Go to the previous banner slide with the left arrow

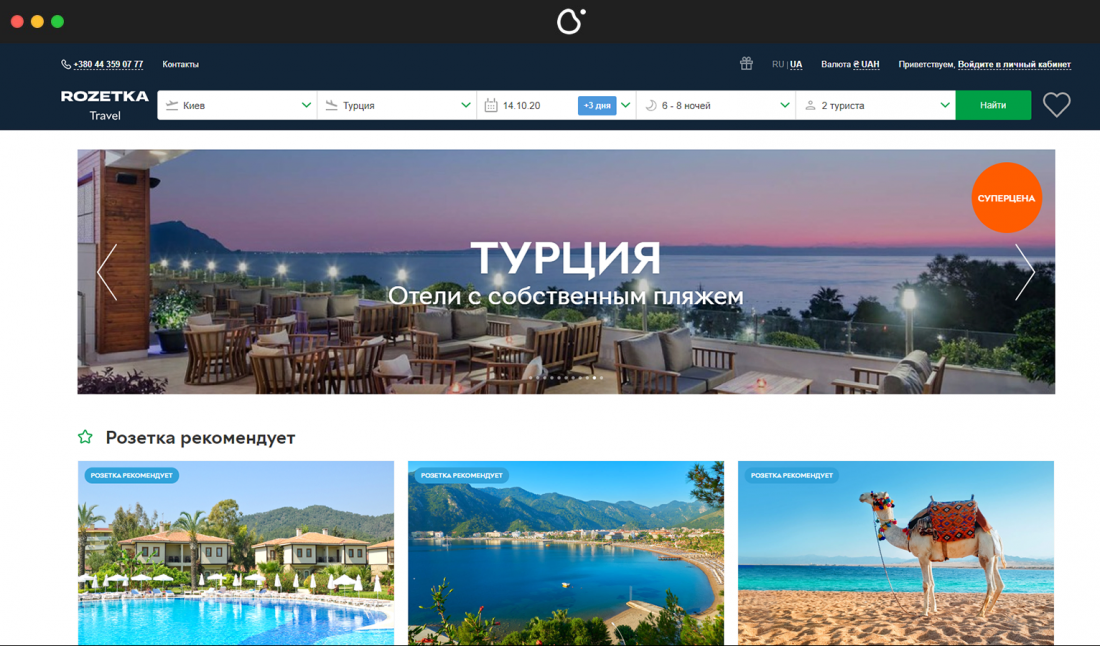pyautogui.click(x=107, y=272)
